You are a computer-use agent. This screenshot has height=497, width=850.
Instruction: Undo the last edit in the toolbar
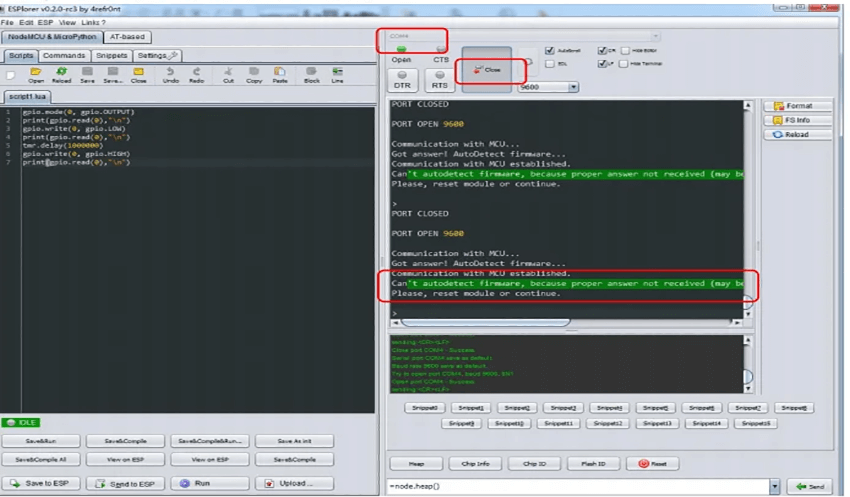point(170,75)
